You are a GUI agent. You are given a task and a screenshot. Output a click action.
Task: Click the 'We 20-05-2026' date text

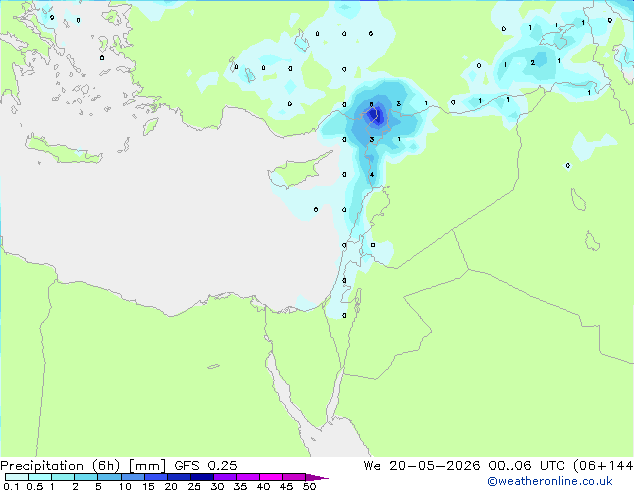(422, 466)
